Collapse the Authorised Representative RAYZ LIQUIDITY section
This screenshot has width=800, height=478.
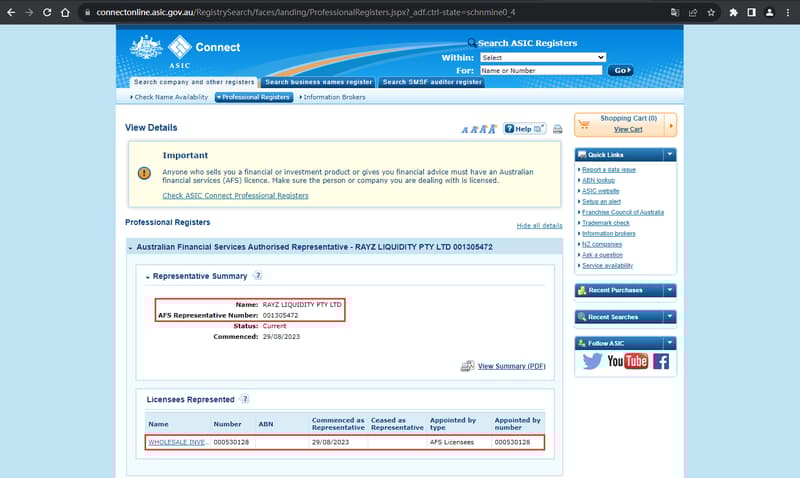(x=130, y=248)
